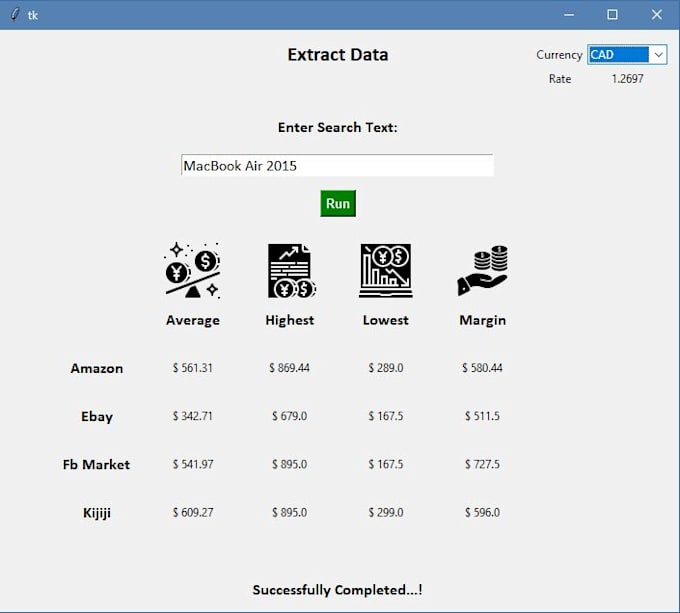Click Fb Market average value $ 541.97
This screenshot has width=680, height=613.
pyautogui.click(x=193, y=464)
